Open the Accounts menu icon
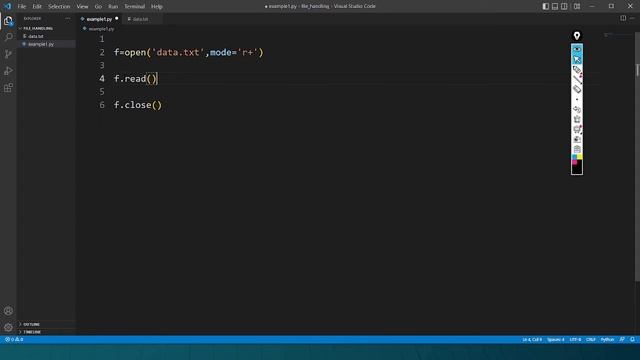 tap(8, 311)
